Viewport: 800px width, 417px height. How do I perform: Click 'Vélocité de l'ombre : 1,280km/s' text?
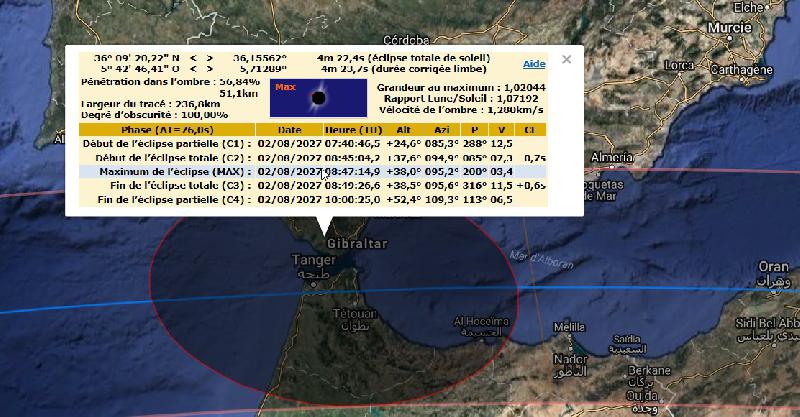(461, 110)
